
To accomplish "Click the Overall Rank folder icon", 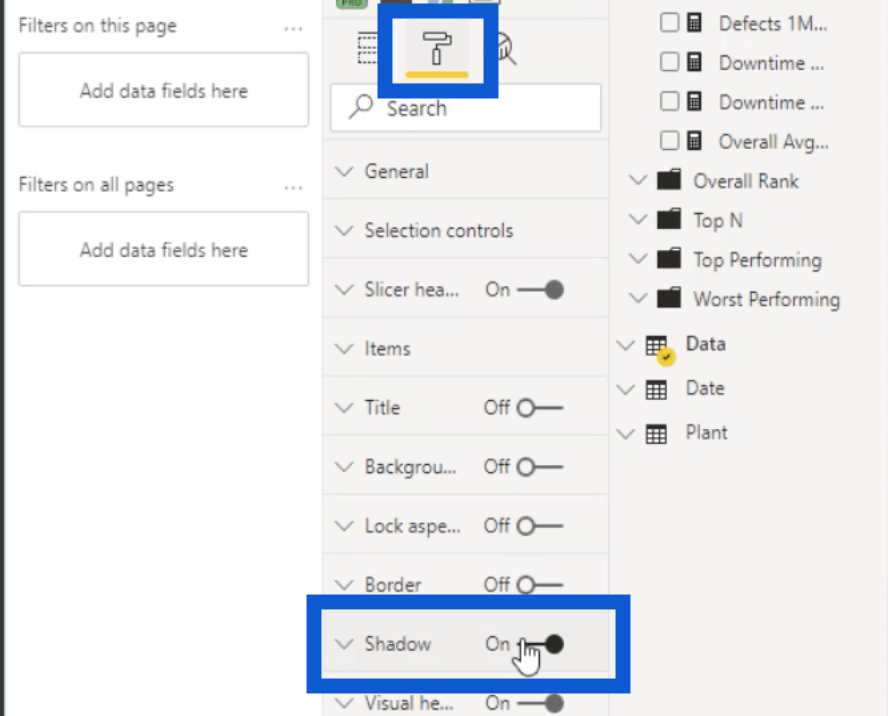I will [x=669, y=180].
